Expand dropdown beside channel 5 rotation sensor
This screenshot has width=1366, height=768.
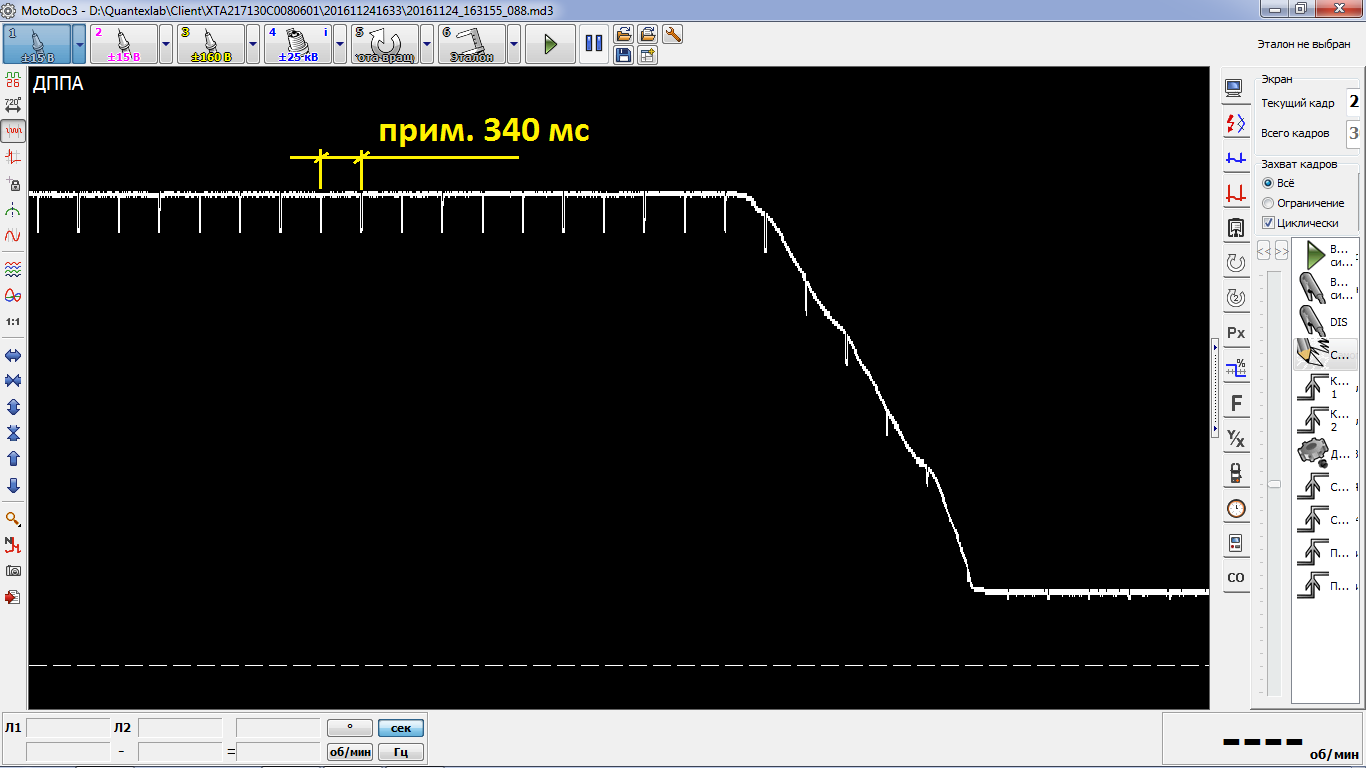(427, 44)
